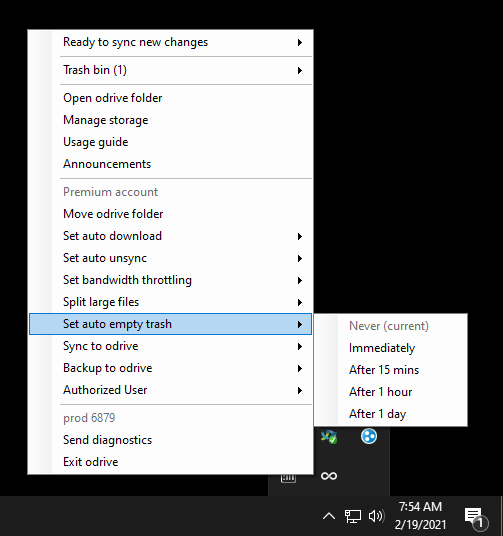503x536 pixels.
Task: Open odrive folder from the menu
Action: [170, 98]
